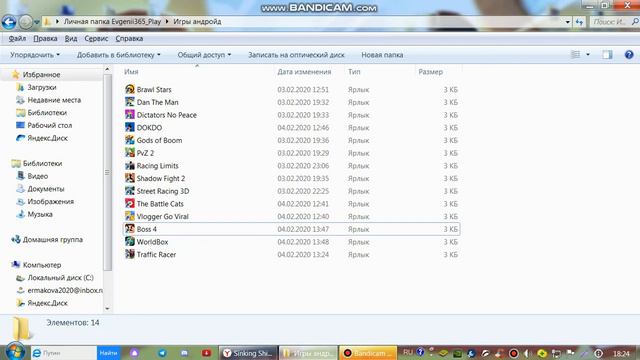Open Документы library

pyautogui.click(x=46, y=189)
